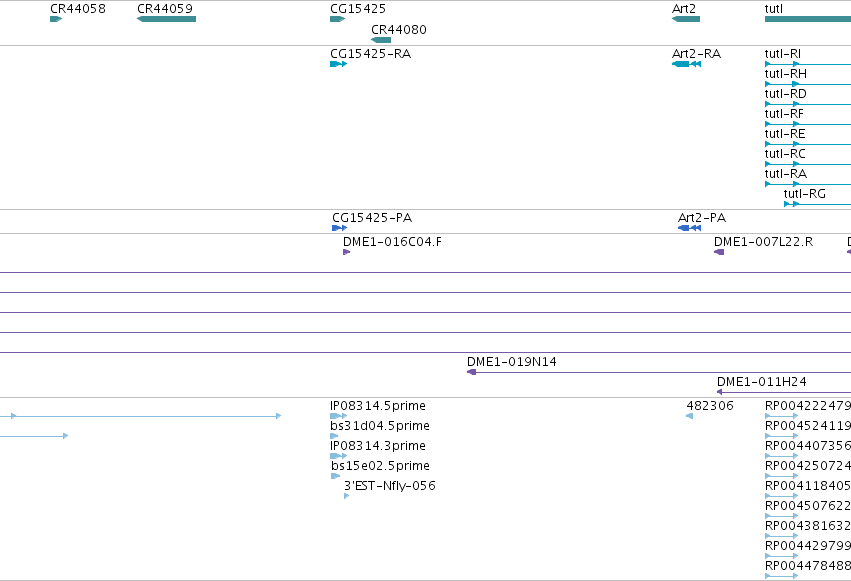The image size is (851, 581).
Task: Click the IP08314.3prime EST label
Action: point(377,446)
